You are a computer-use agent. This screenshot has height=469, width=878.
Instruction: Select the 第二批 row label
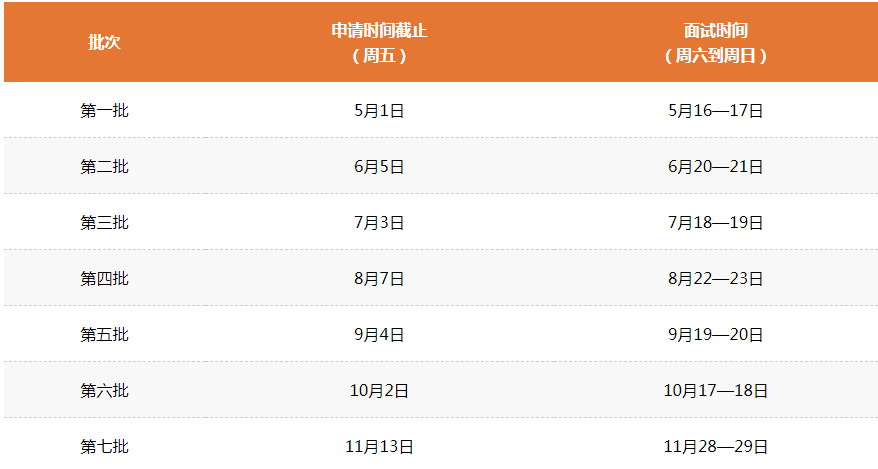pyautogui.click(x=104, y=167)
